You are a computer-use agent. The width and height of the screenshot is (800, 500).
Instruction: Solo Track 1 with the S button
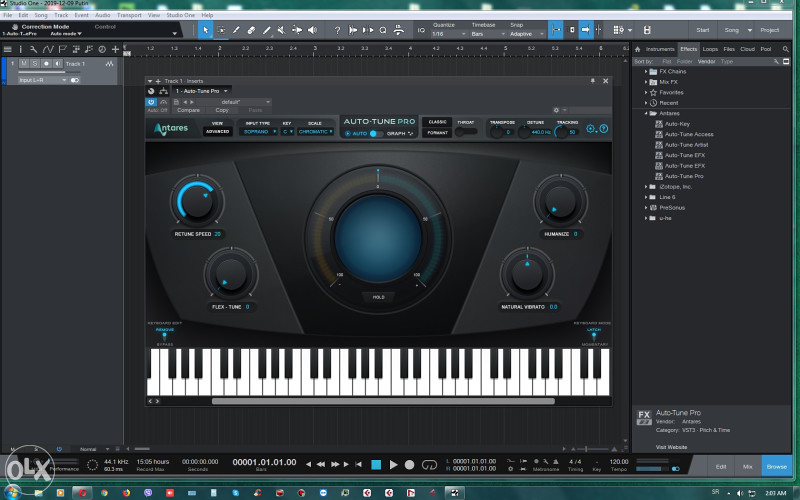click(x=35, y=63)
